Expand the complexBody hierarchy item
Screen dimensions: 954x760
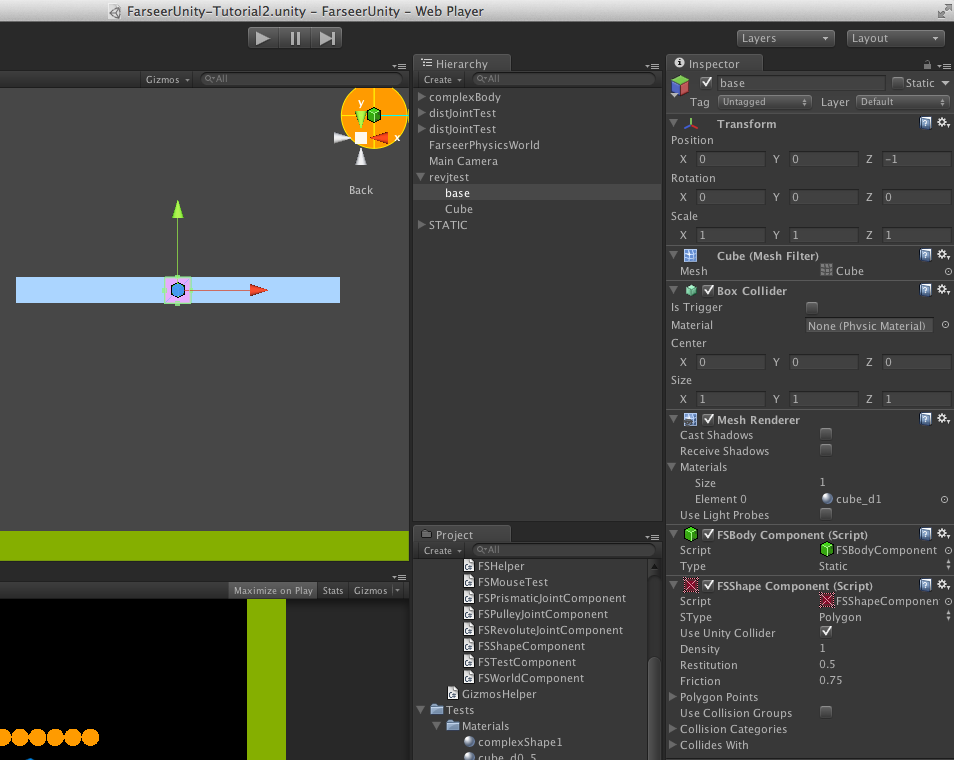[421, 97]
